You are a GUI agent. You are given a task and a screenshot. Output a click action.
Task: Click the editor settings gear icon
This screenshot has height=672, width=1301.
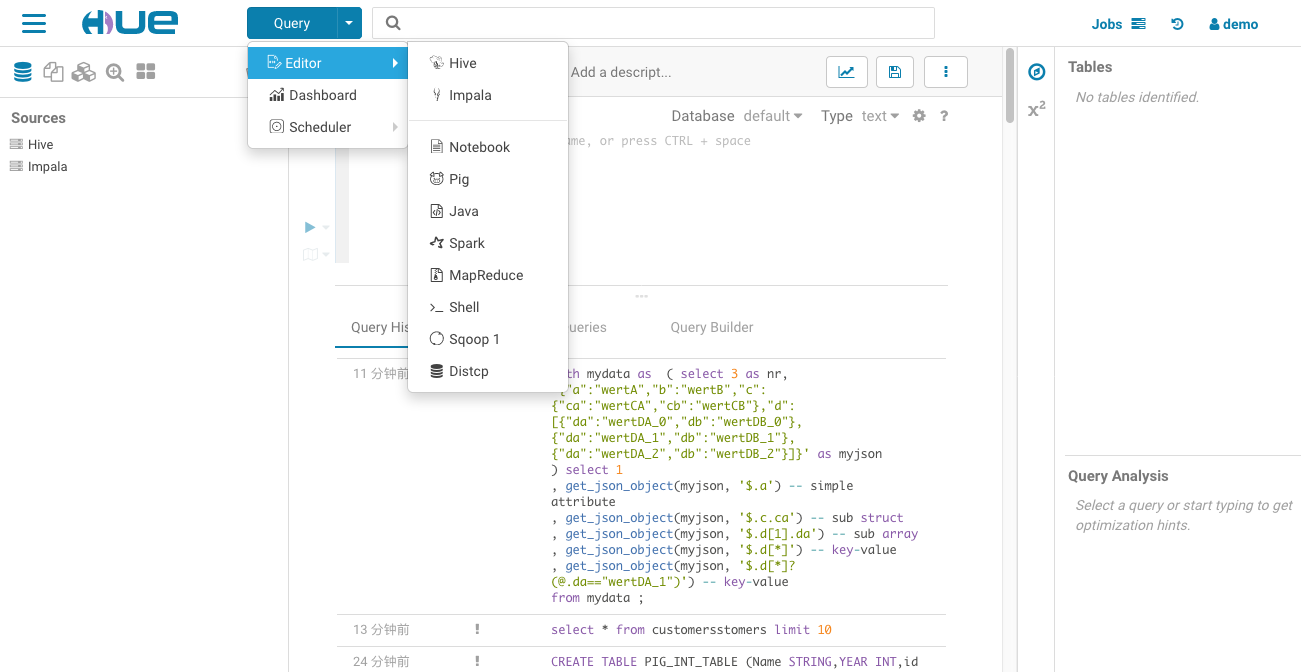920,116
